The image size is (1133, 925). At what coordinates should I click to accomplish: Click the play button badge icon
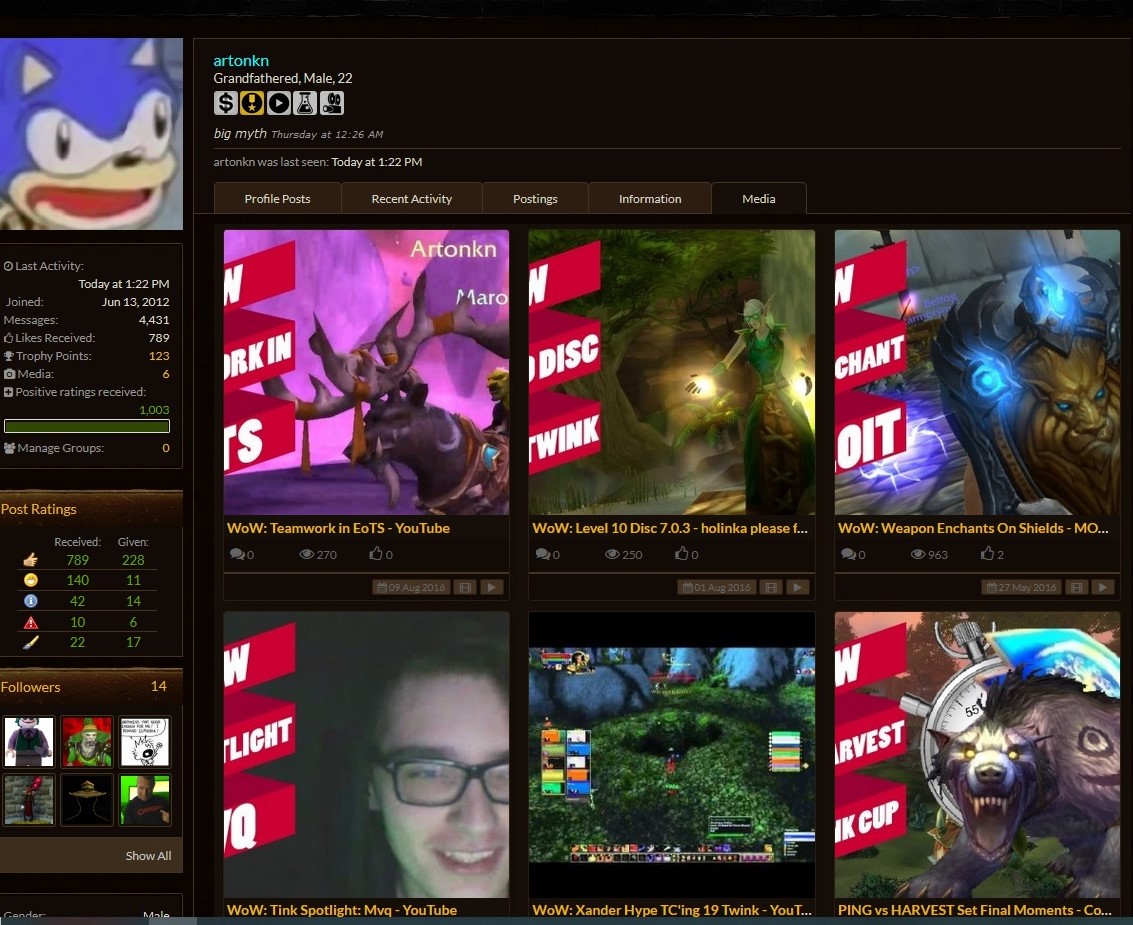[x=278, y=103]
